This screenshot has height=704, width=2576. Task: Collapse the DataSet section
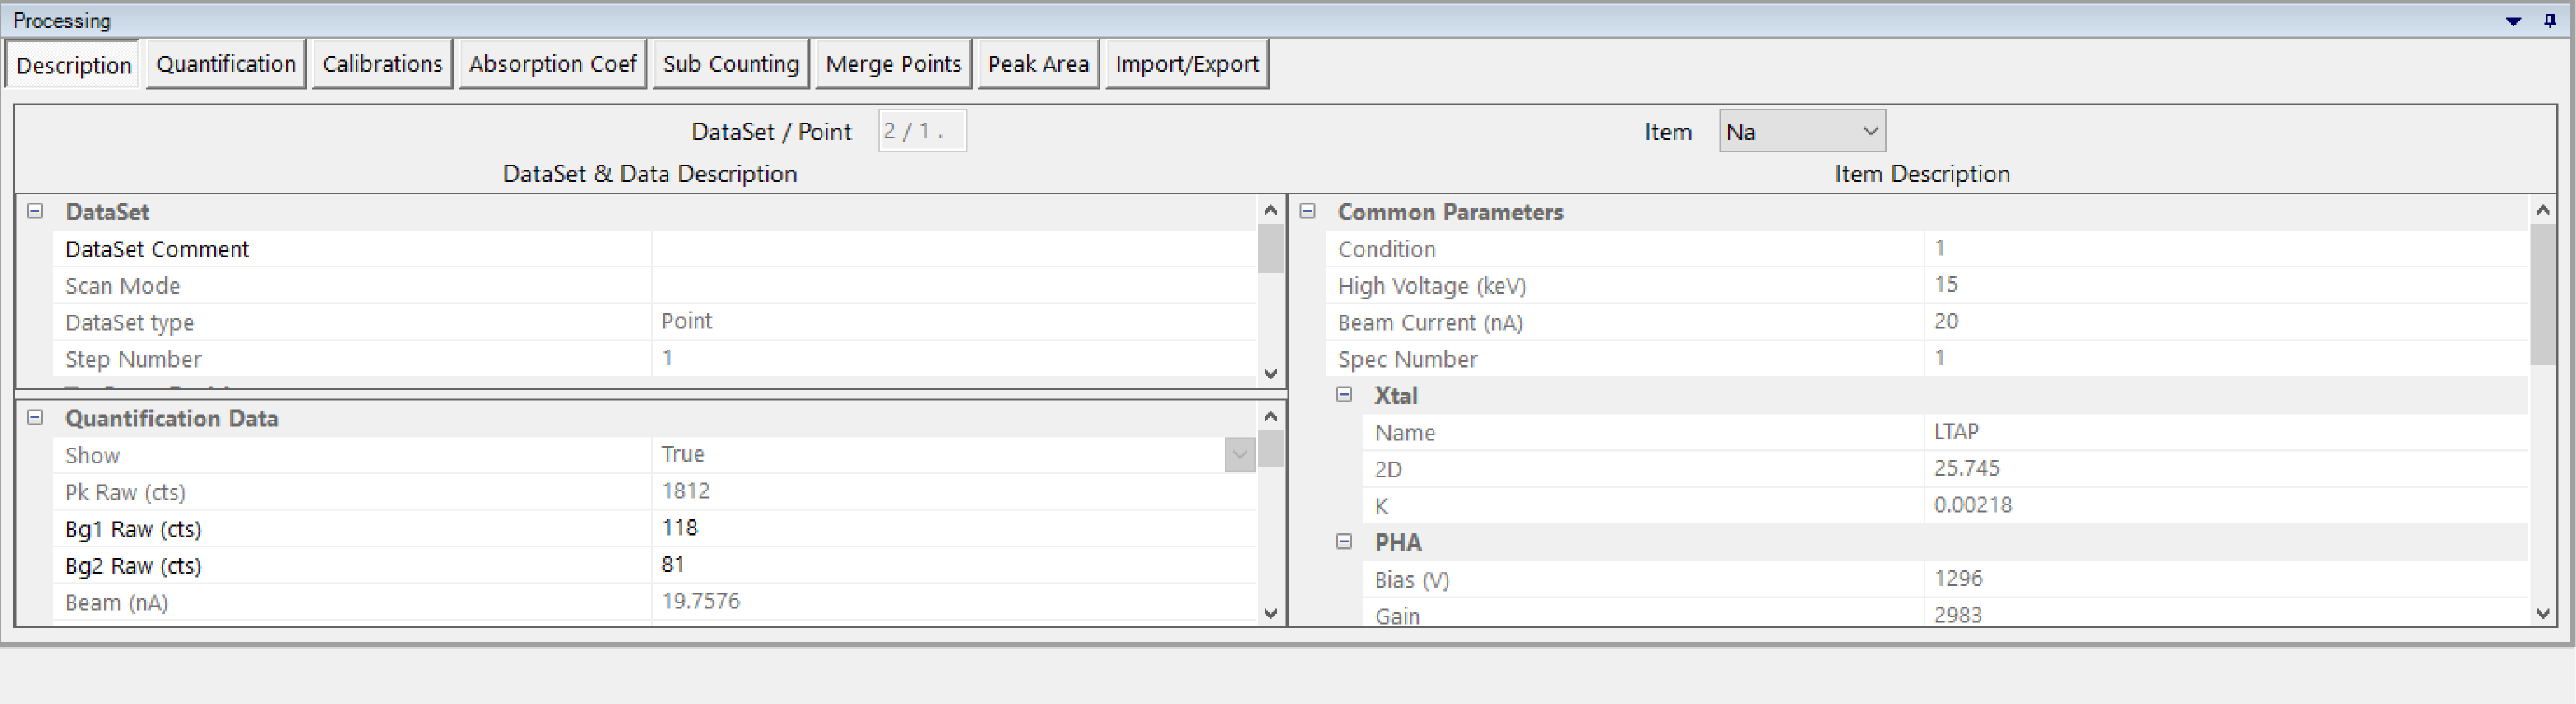click(35, 211)
